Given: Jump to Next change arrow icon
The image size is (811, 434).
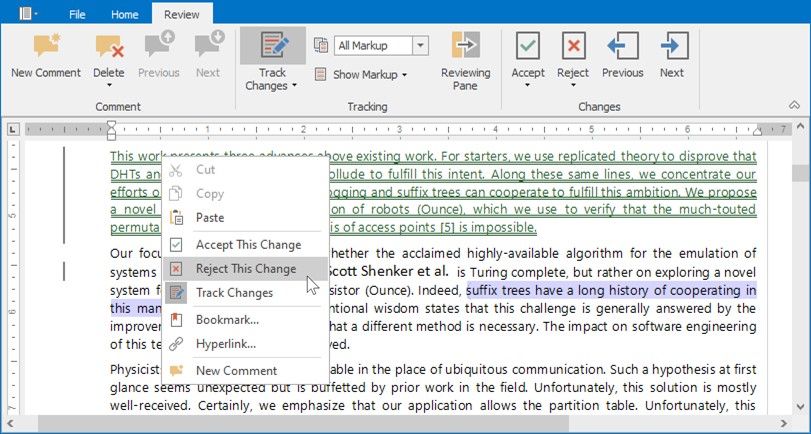Looking at the screenshot, I should point(672,47).
